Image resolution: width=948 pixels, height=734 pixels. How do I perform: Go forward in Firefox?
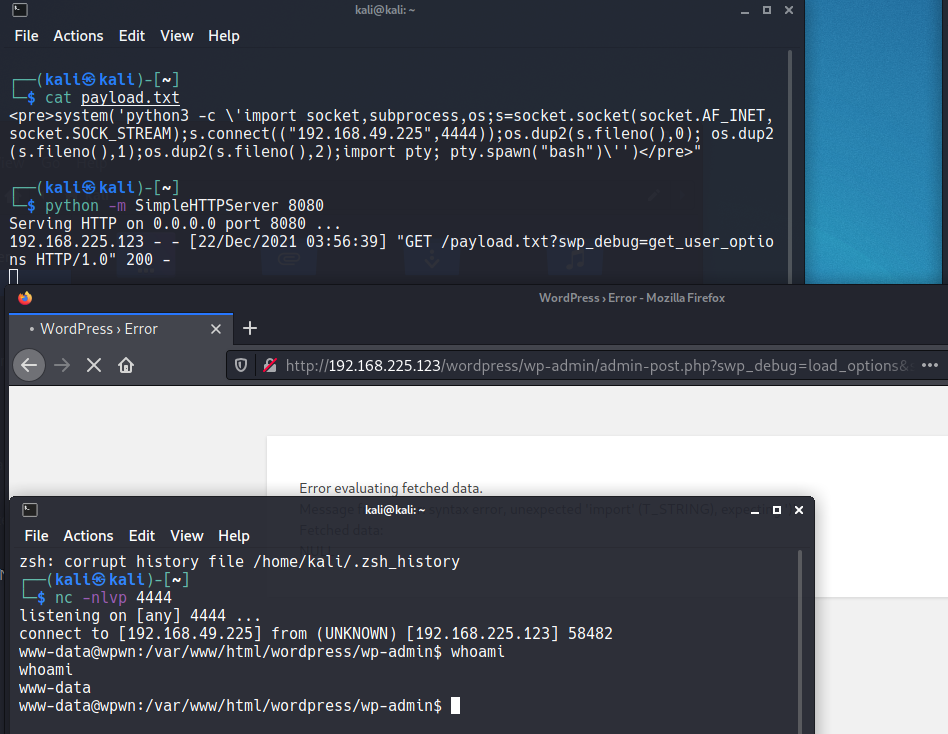pyautogui.click(x=62, y=365)
